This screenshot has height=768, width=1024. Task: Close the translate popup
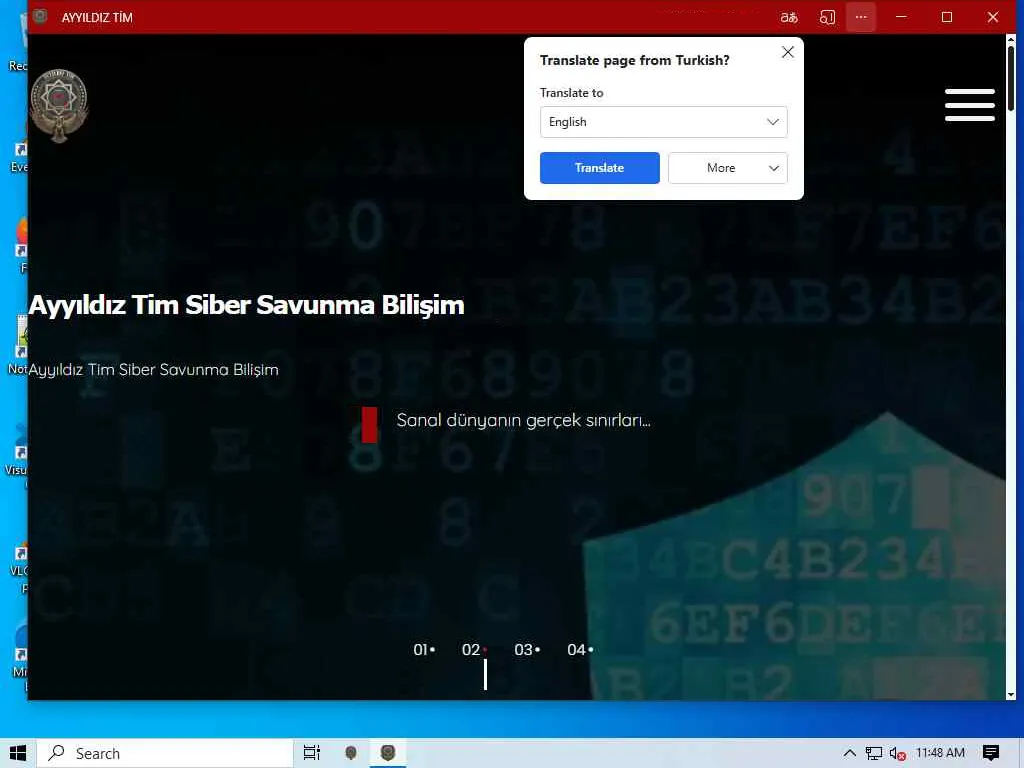point(788,52)
